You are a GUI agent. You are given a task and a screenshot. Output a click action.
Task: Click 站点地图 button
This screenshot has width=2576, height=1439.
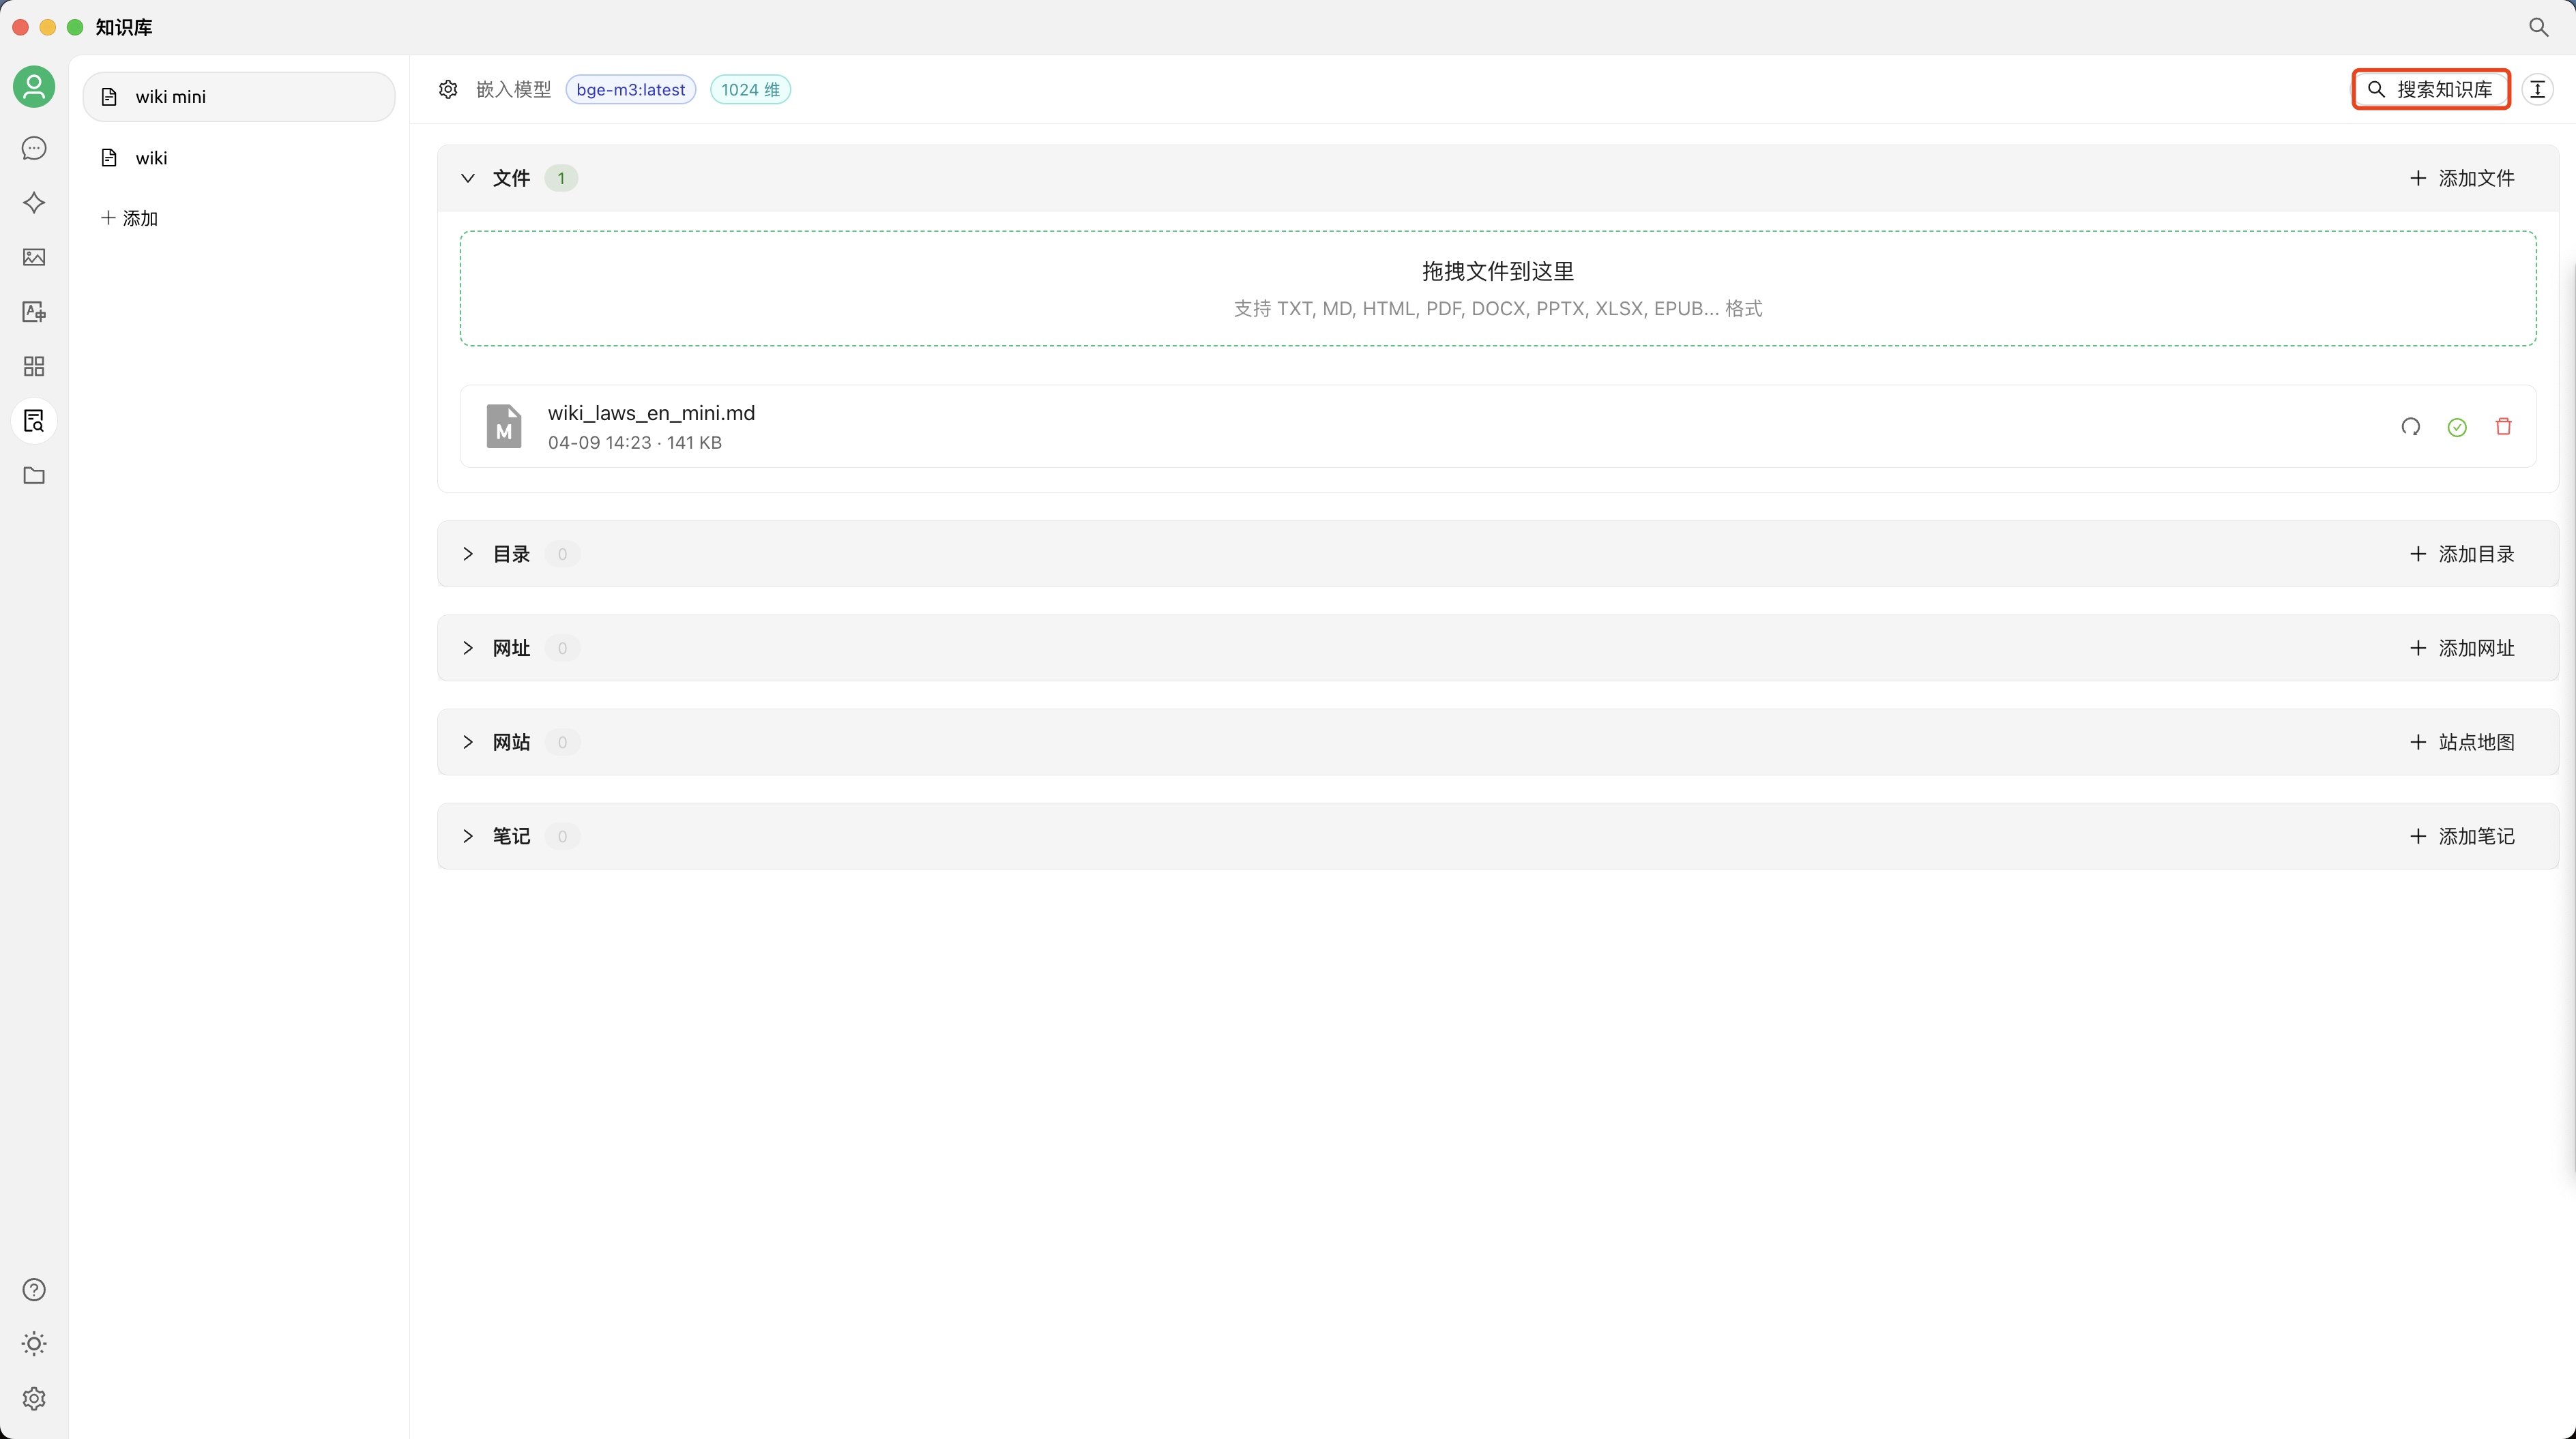coord(2462,743)
